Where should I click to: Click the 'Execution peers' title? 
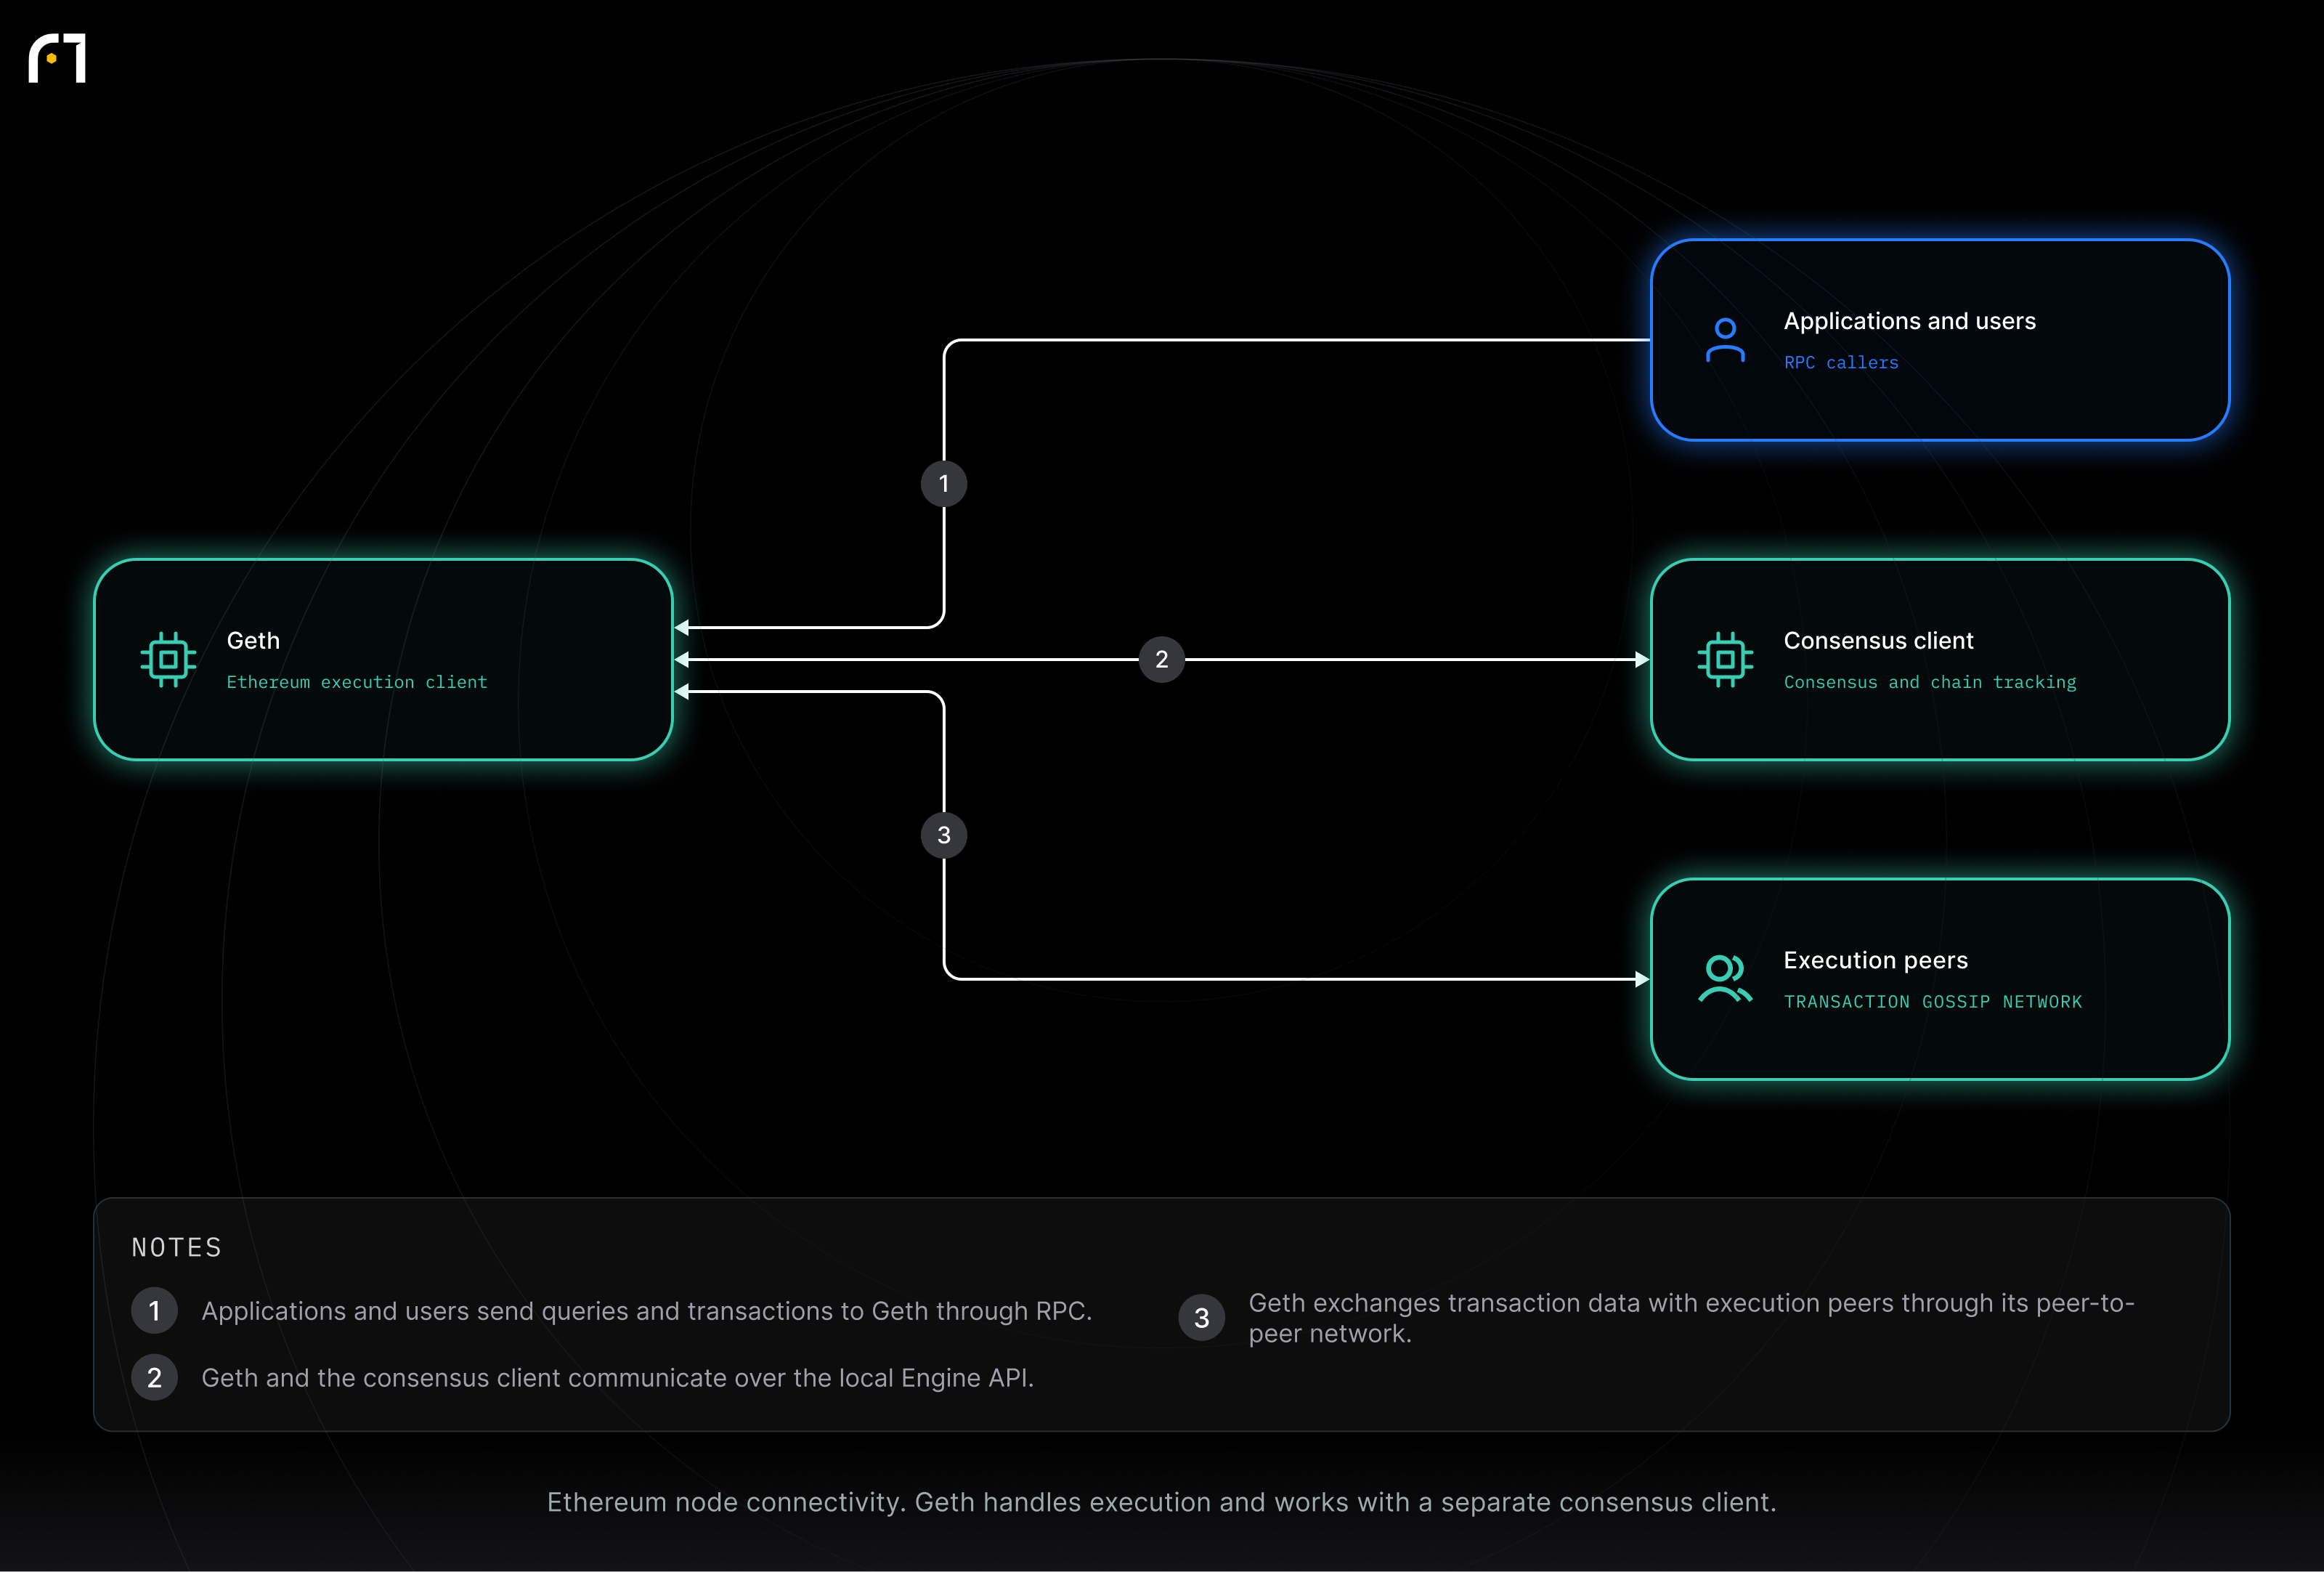click(x=1876, y=960)
